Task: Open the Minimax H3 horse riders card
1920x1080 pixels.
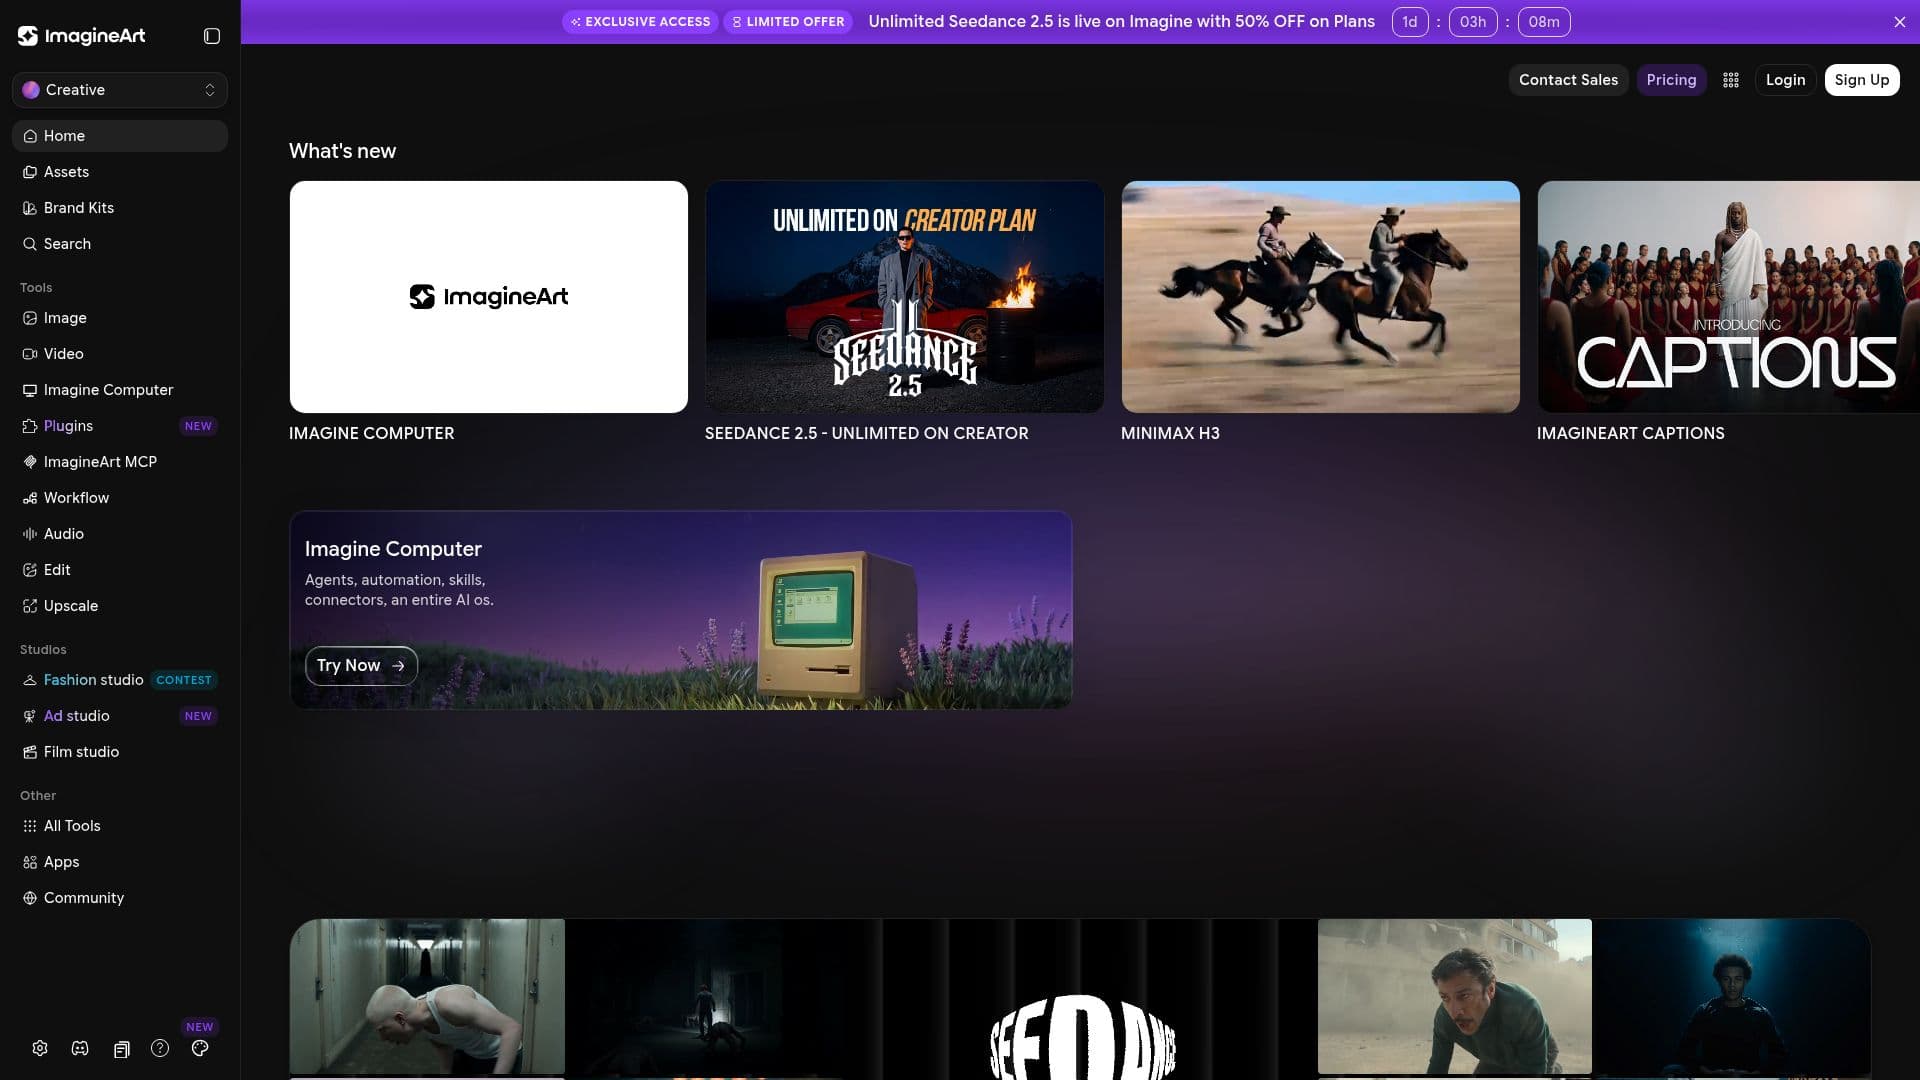Action: 1321,297
